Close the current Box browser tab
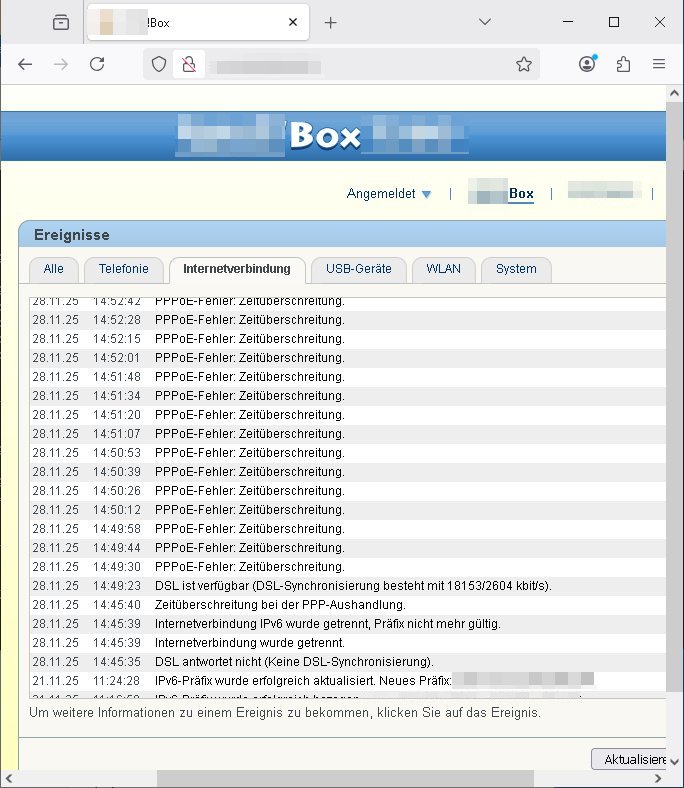Screen dimensions: 684x788 tap(293, 23)
